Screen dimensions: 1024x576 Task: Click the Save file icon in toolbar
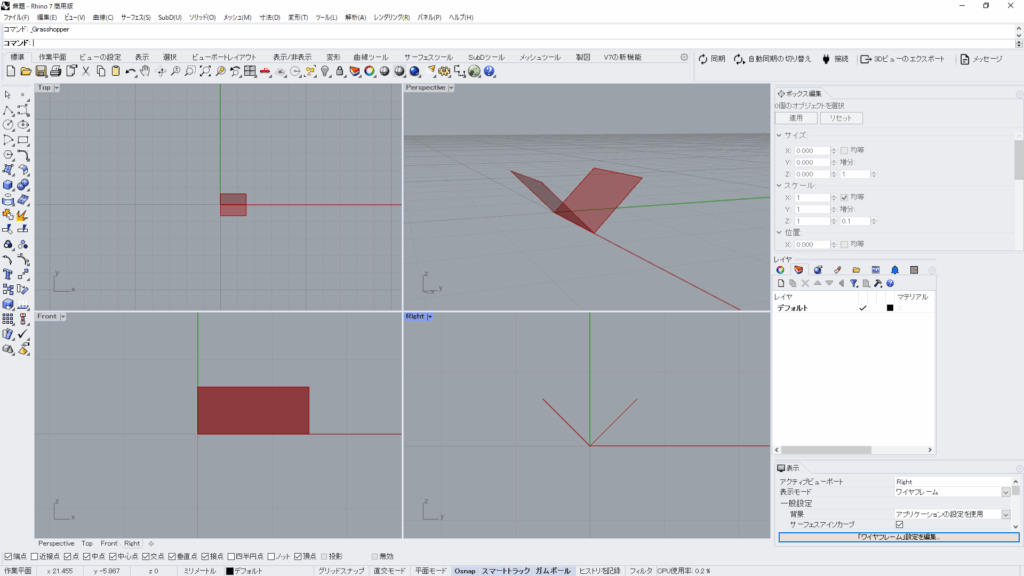click(x=41, y=71)
